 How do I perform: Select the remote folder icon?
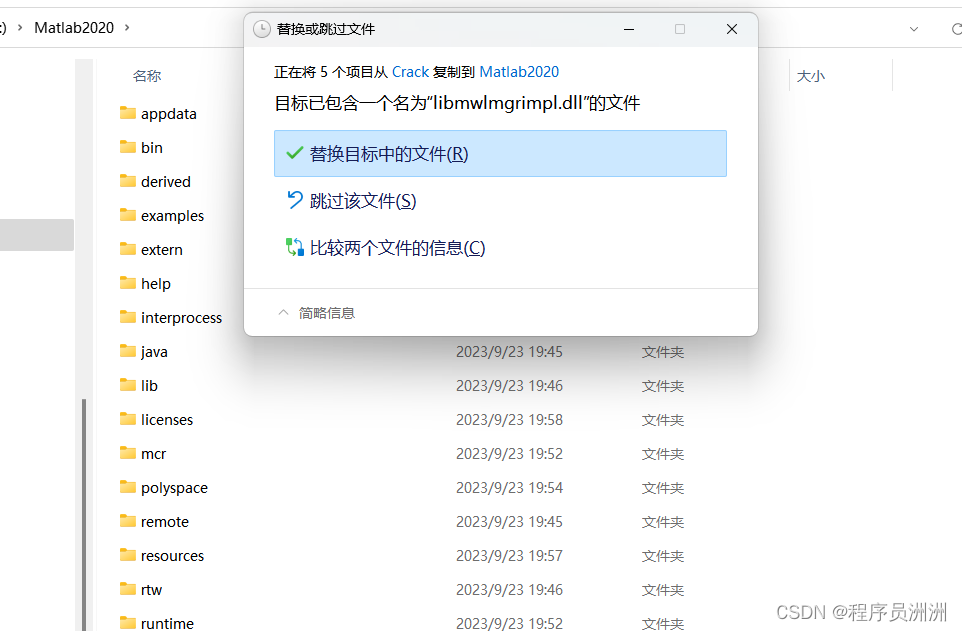[x=128, y=521]
